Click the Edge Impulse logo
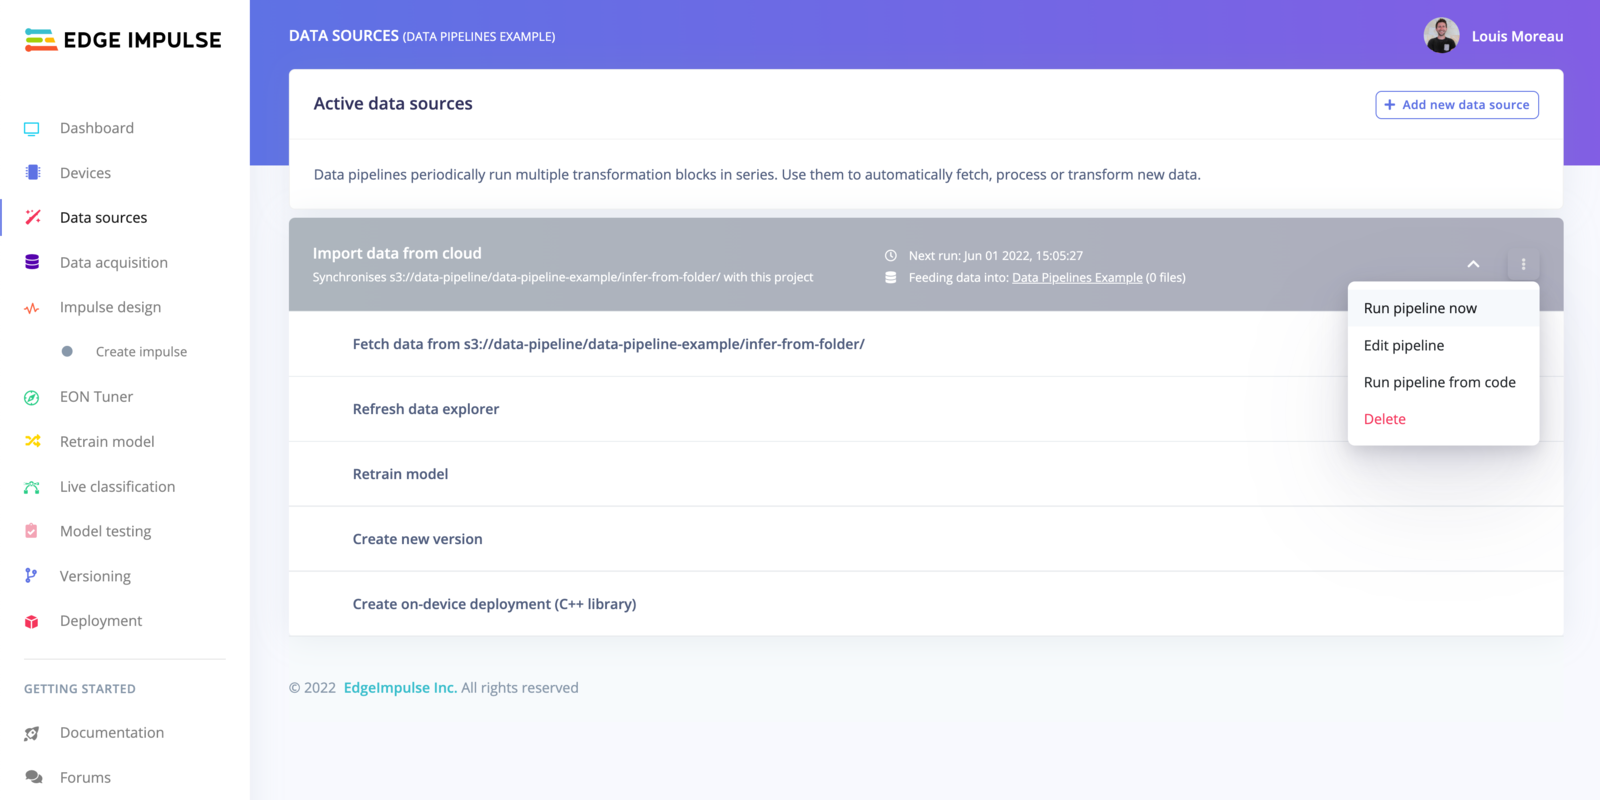This screenshot has width=1600, height=800. 123,40
